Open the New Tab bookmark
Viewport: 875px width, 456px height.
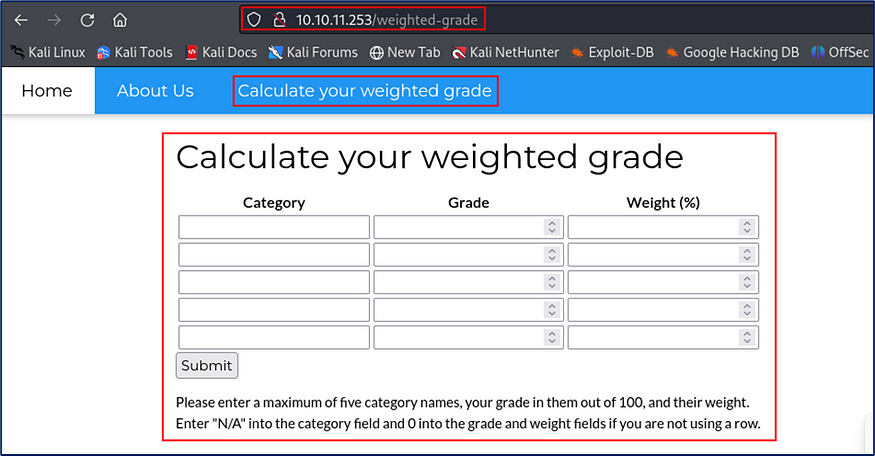point(405,52)
